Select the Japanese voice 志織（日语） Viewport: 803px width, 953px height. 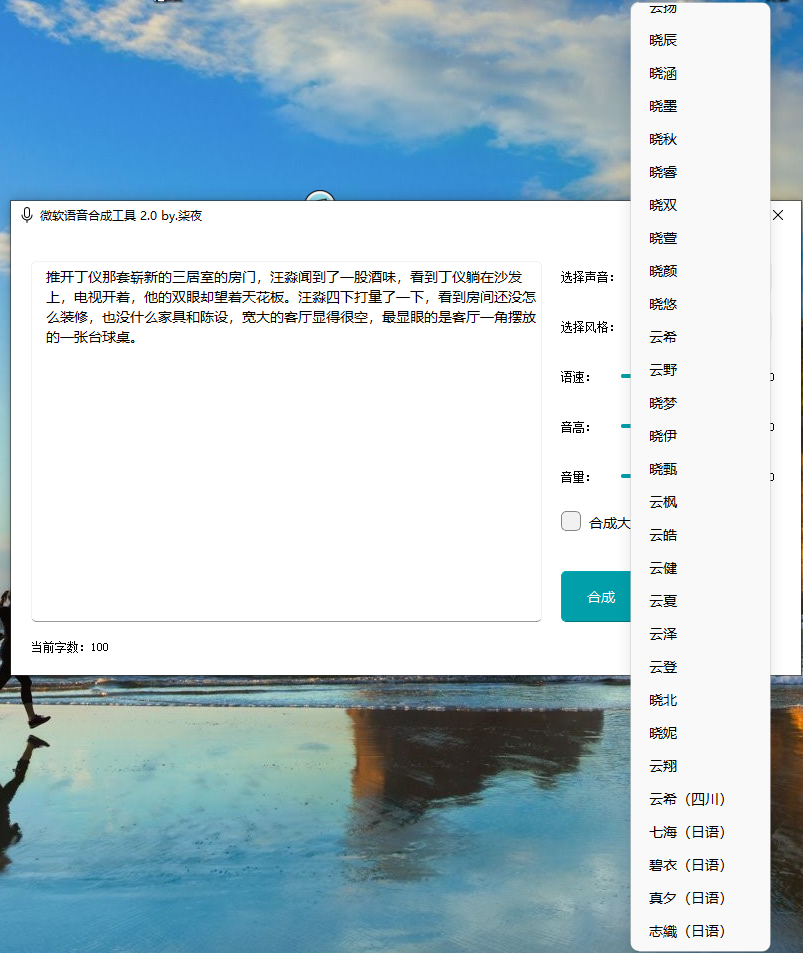point(687,931)
